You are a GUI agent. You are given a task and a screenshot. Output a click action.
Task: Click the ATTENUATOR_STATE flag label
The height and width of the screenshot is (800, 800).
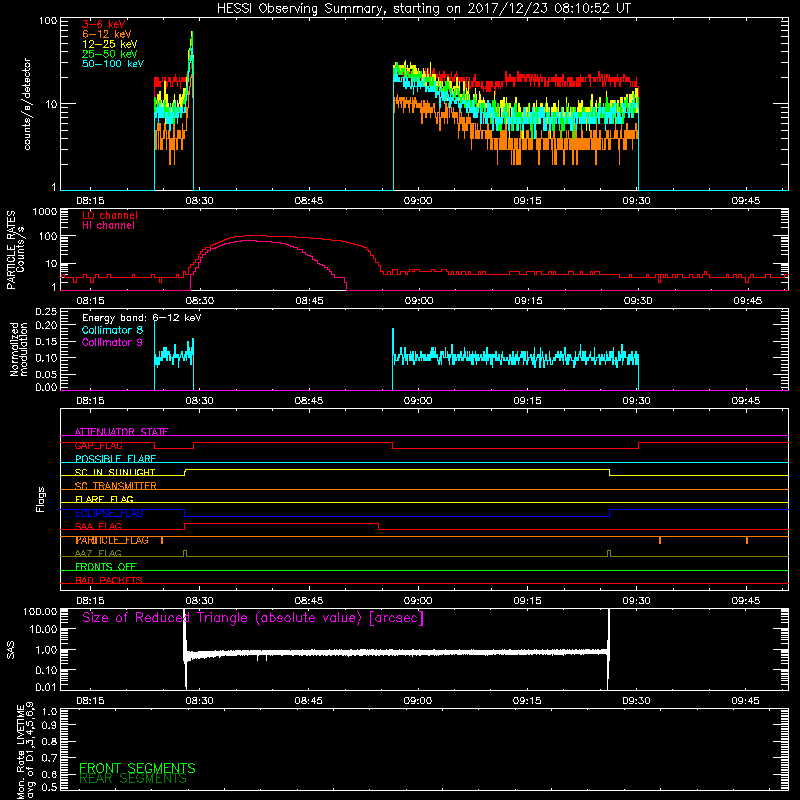tap(121, 432)
